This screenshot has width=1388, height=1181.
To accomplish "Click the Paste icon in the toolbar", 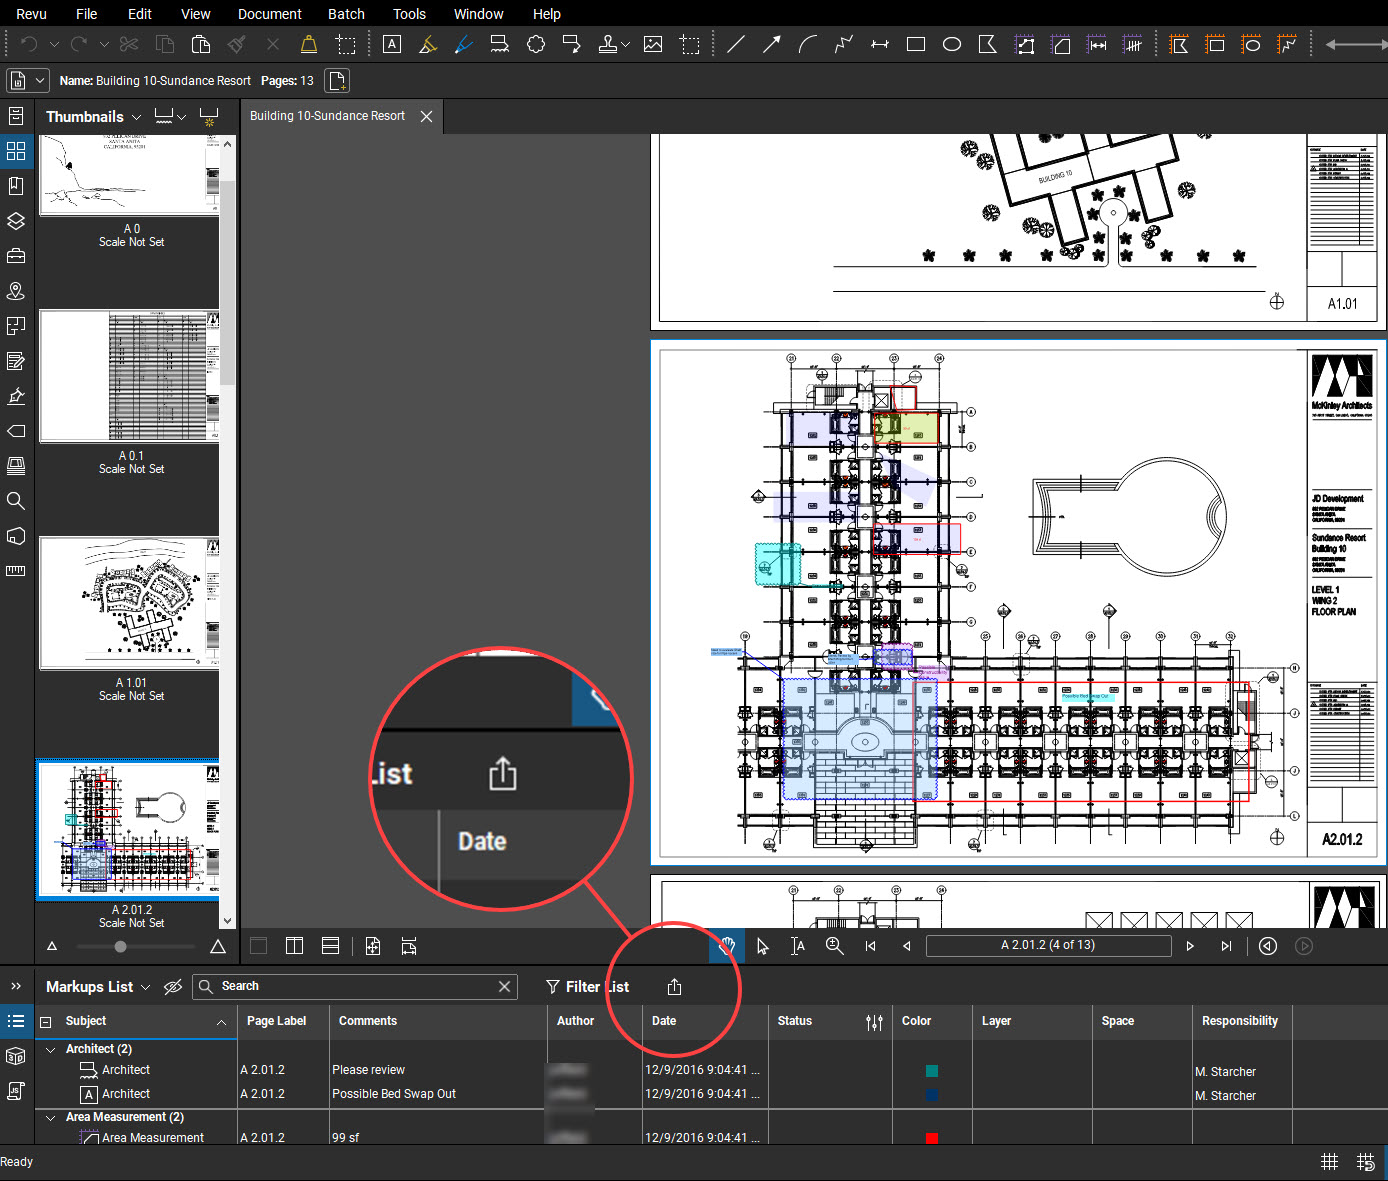I will [201, 44].
